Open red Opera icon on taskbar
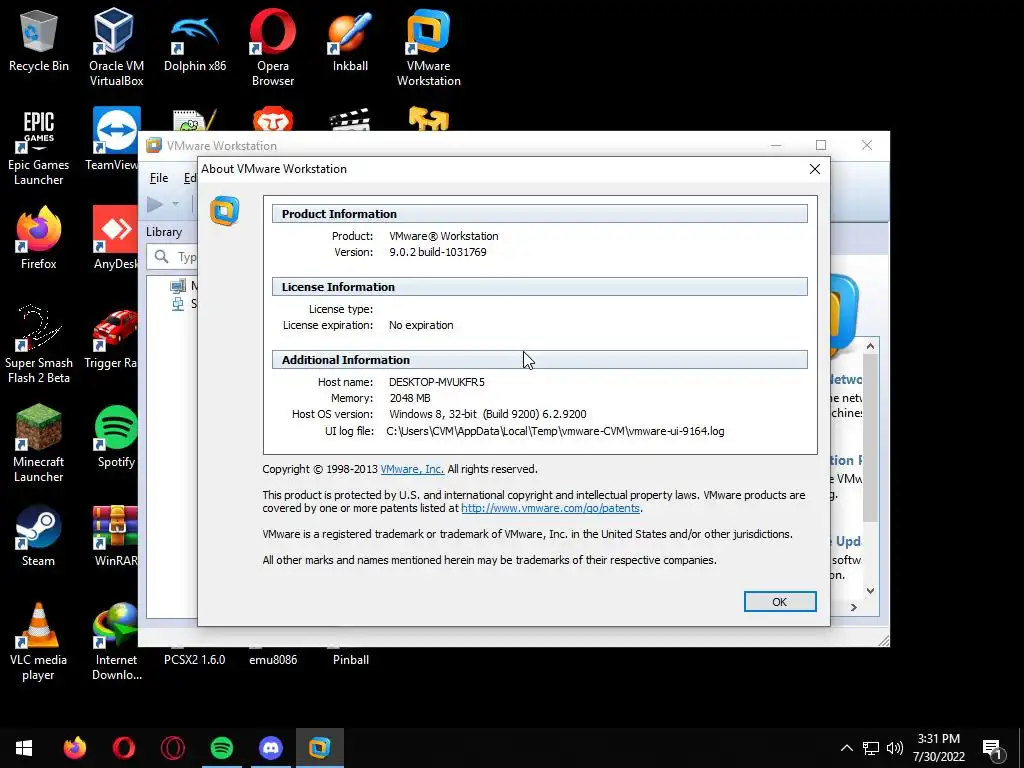Image resolution: width=1024 pixels, height=768 pixels. [x=123, y=748]
